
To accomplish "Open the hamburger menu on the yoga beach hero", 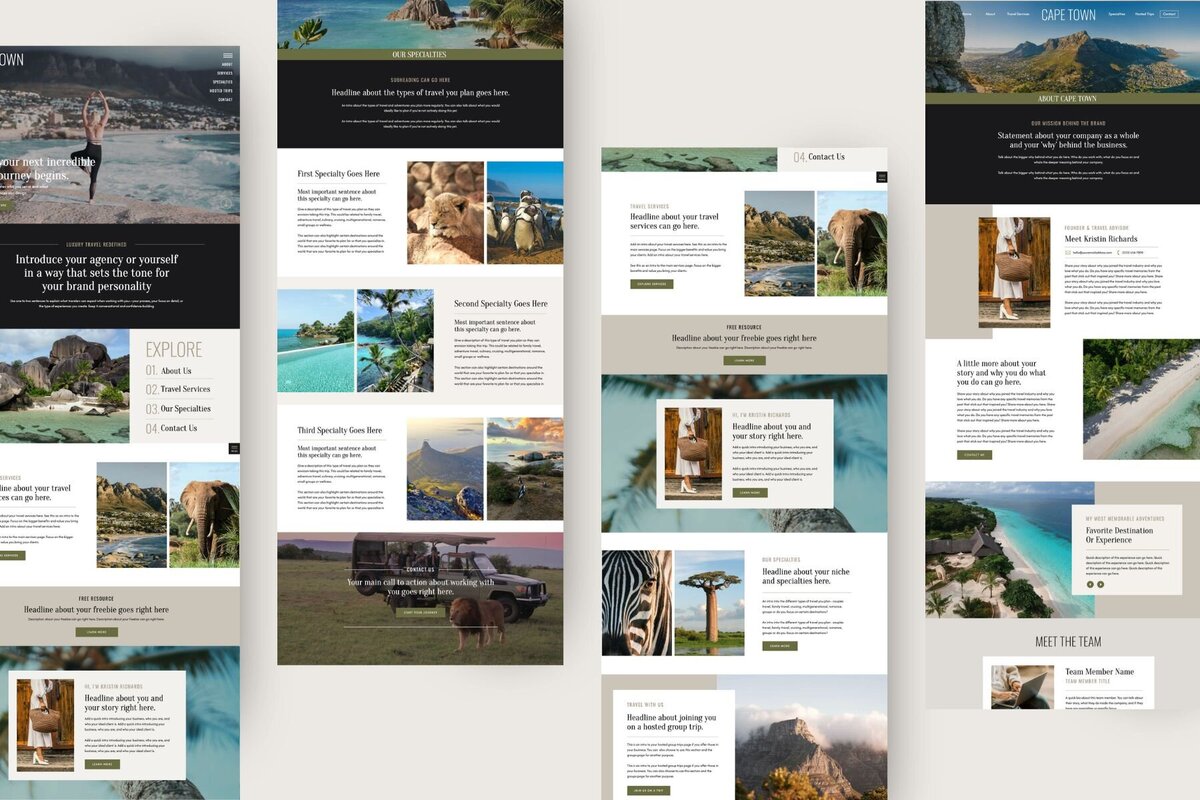I will 228,55.
